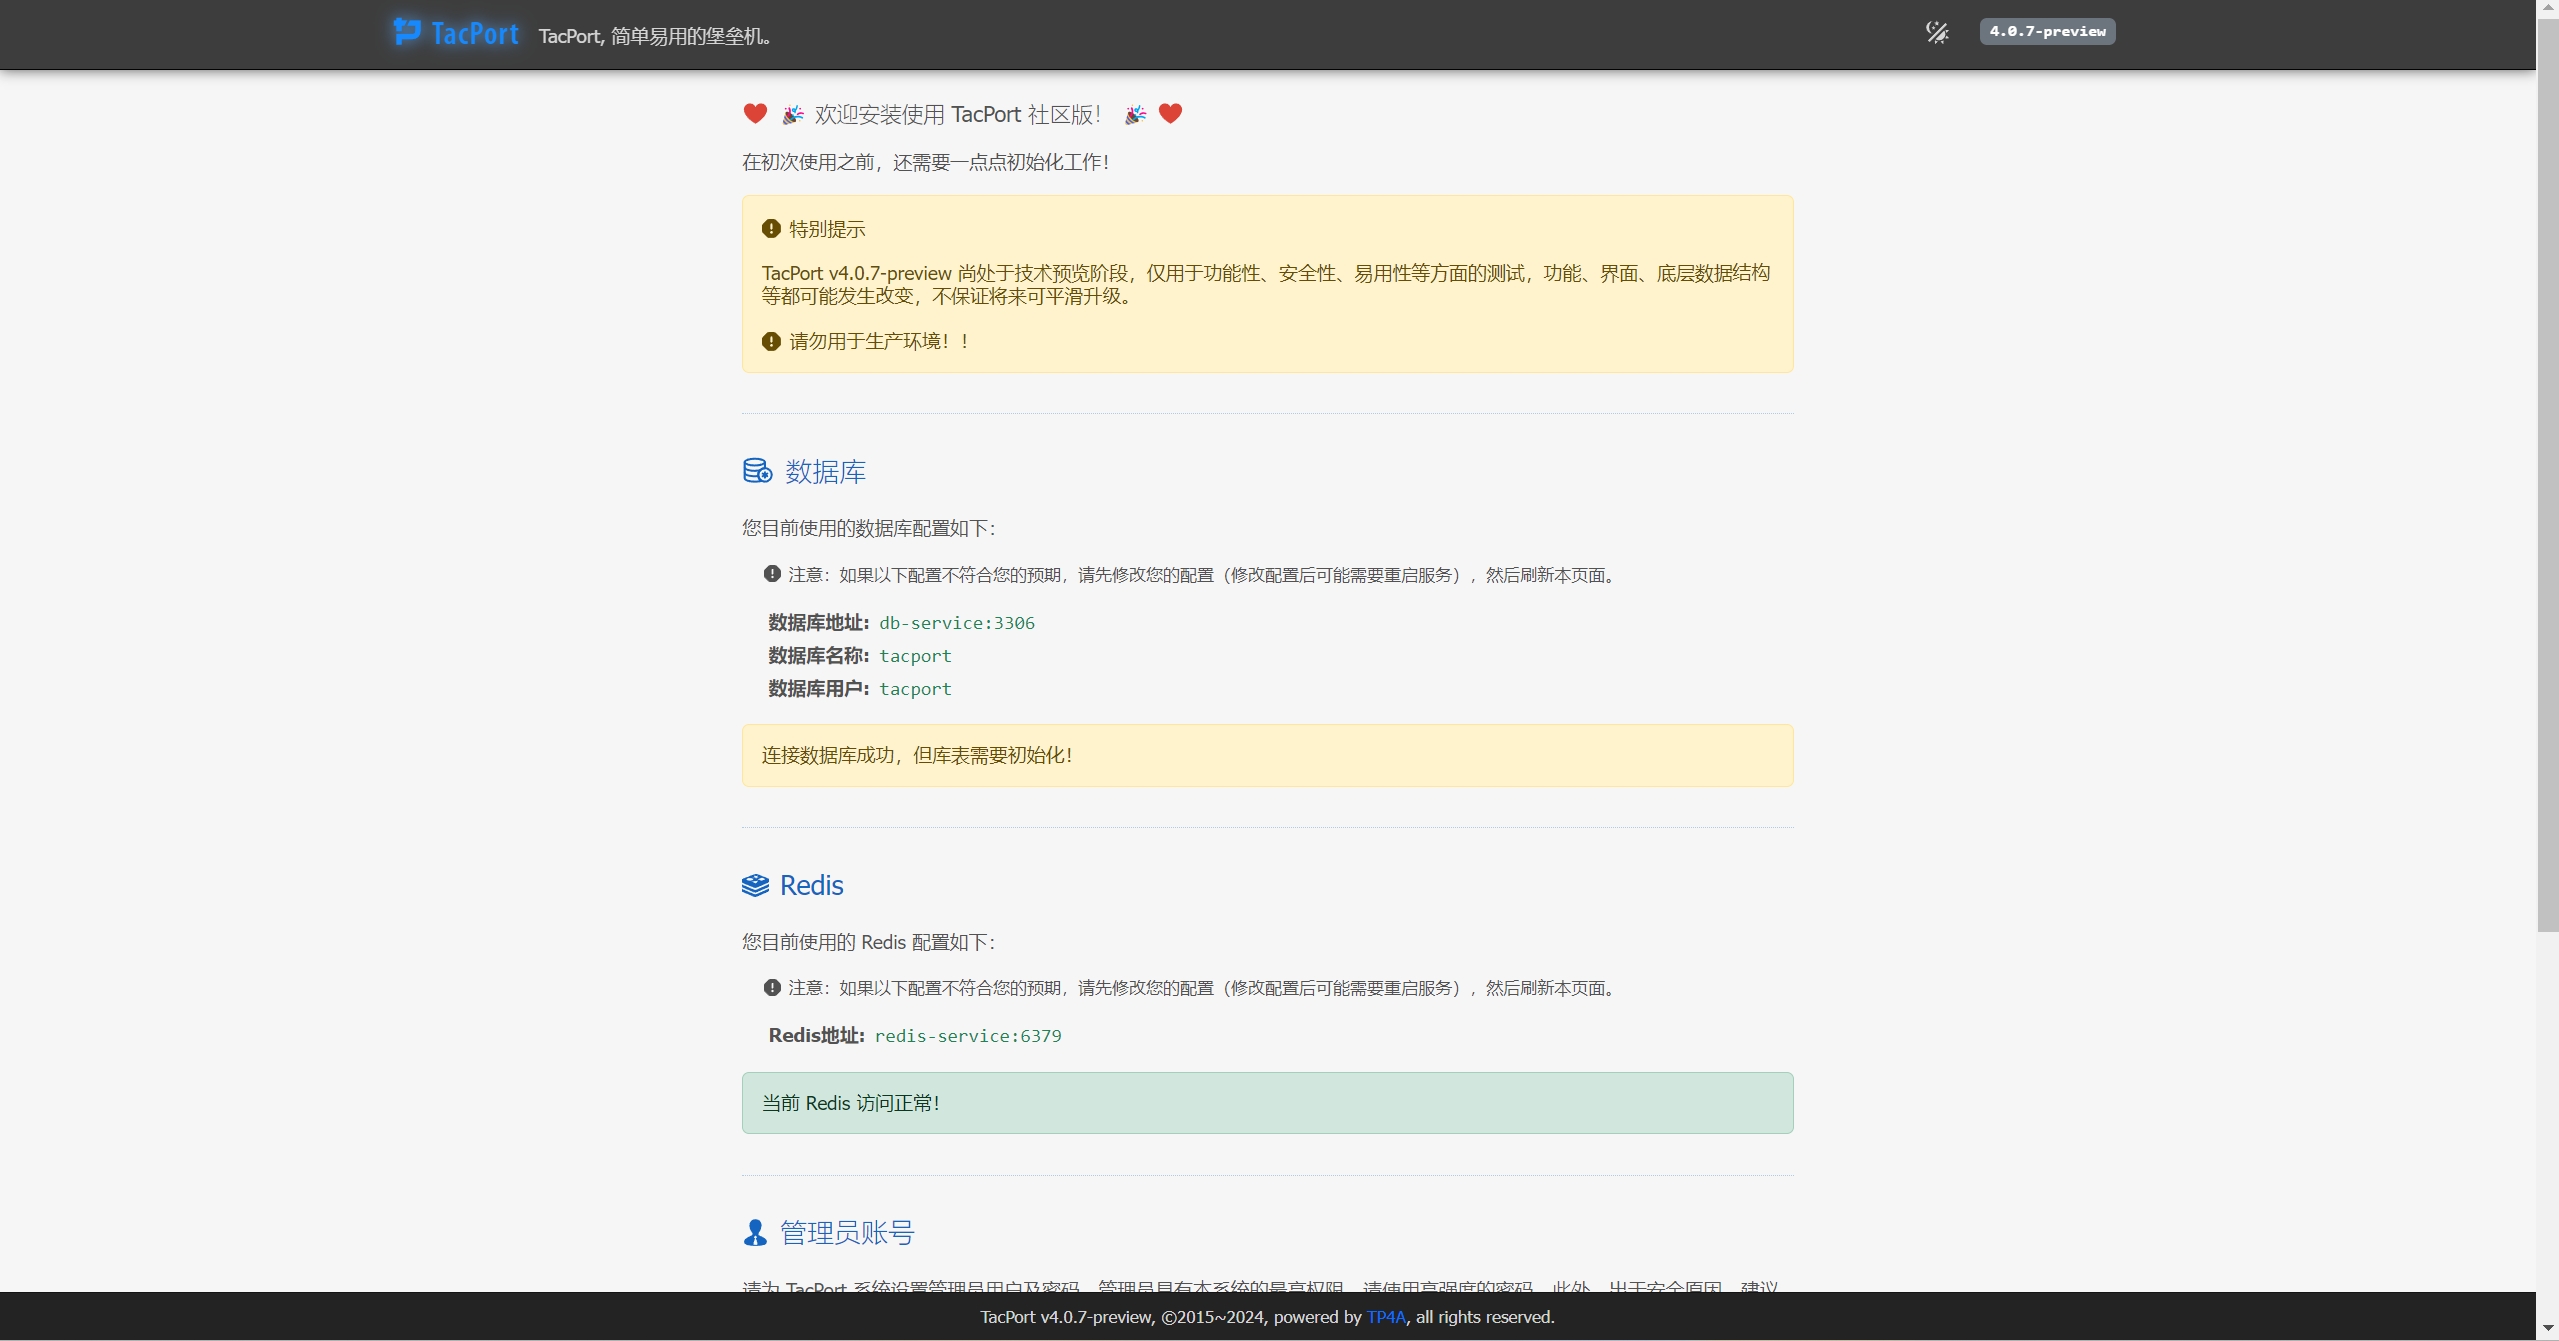Click the 4.0.7-preview version badge
The image size is (2559, 1341).
pos(2047,31)
